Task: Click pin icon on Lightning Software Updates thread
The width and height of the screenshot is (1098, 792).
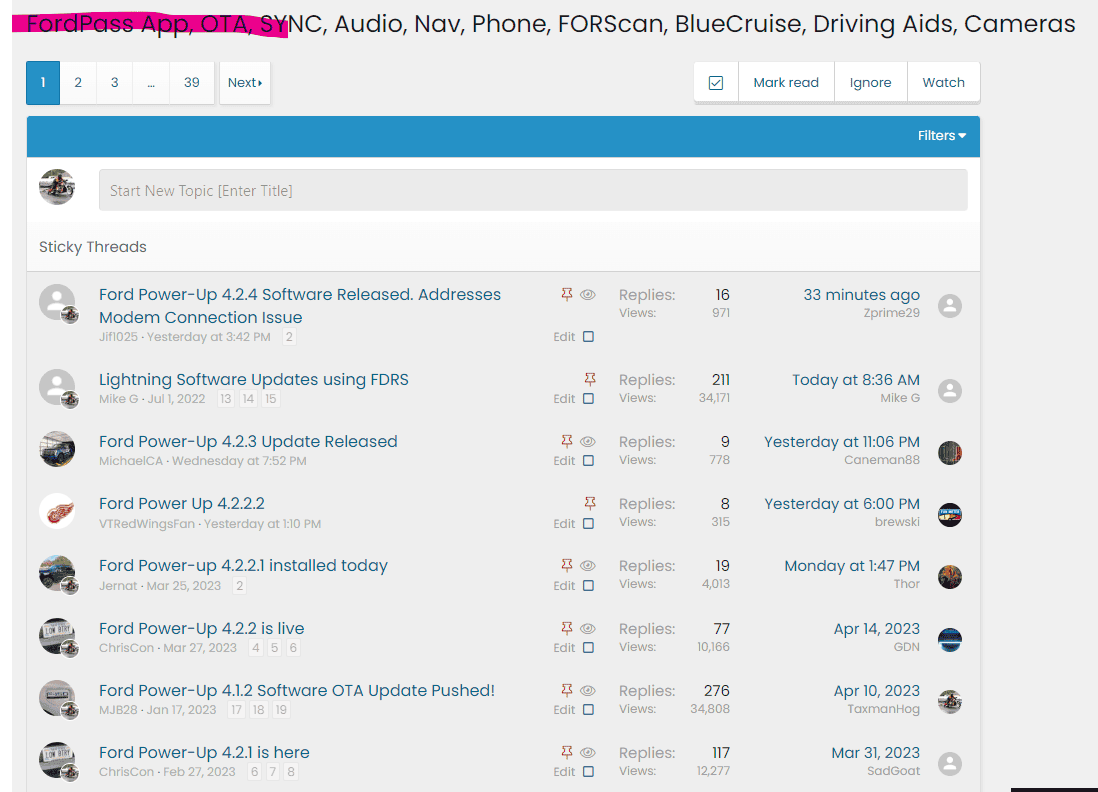Action: click(x=590, y=380)
